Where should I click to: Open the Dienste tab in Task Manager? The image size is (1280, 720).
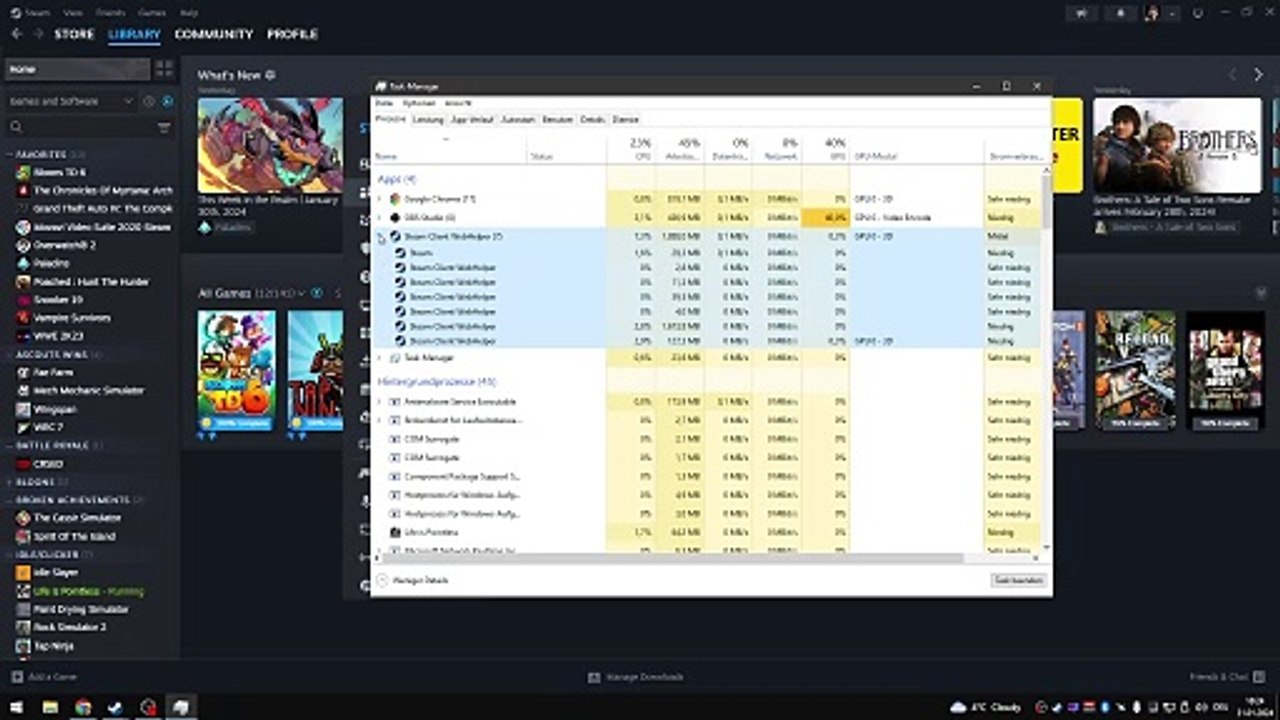(625, 119)
